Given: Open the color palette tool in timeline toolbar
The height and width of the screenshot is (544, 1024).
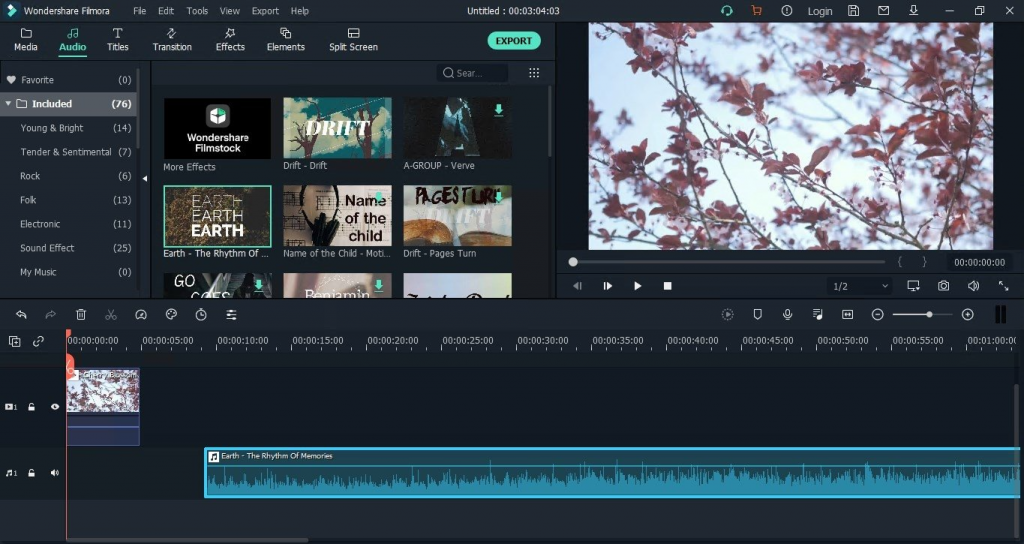Looking at the screenshot, I should tap(171, 315).
